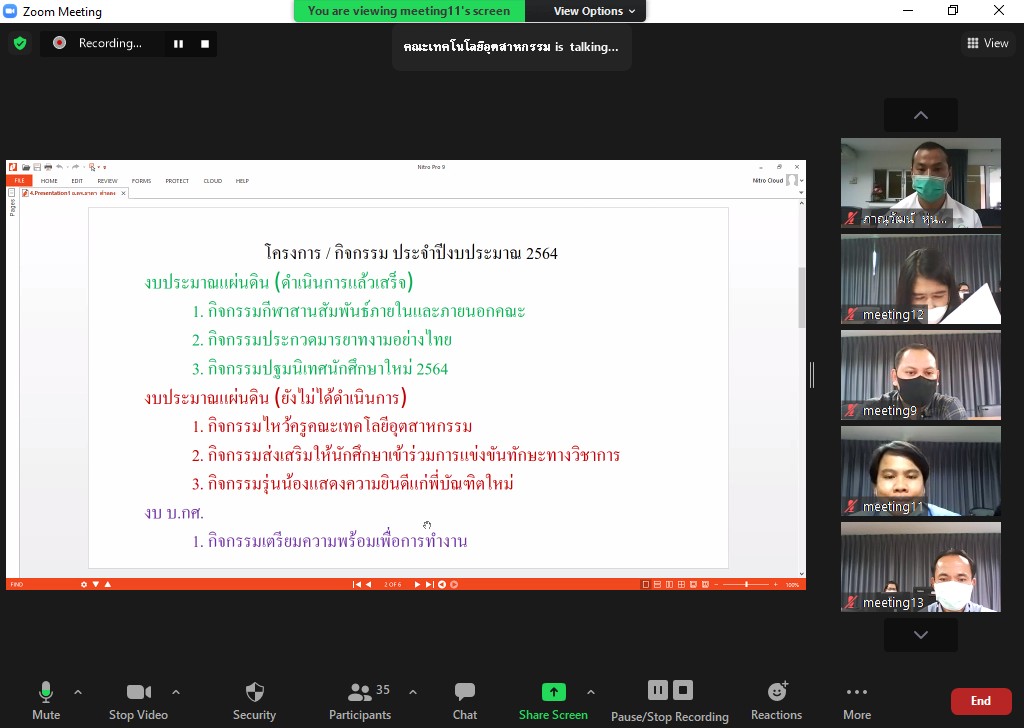Click the Nitro Cloud account label
The image size is (1024, 728).
pos(767,181)
